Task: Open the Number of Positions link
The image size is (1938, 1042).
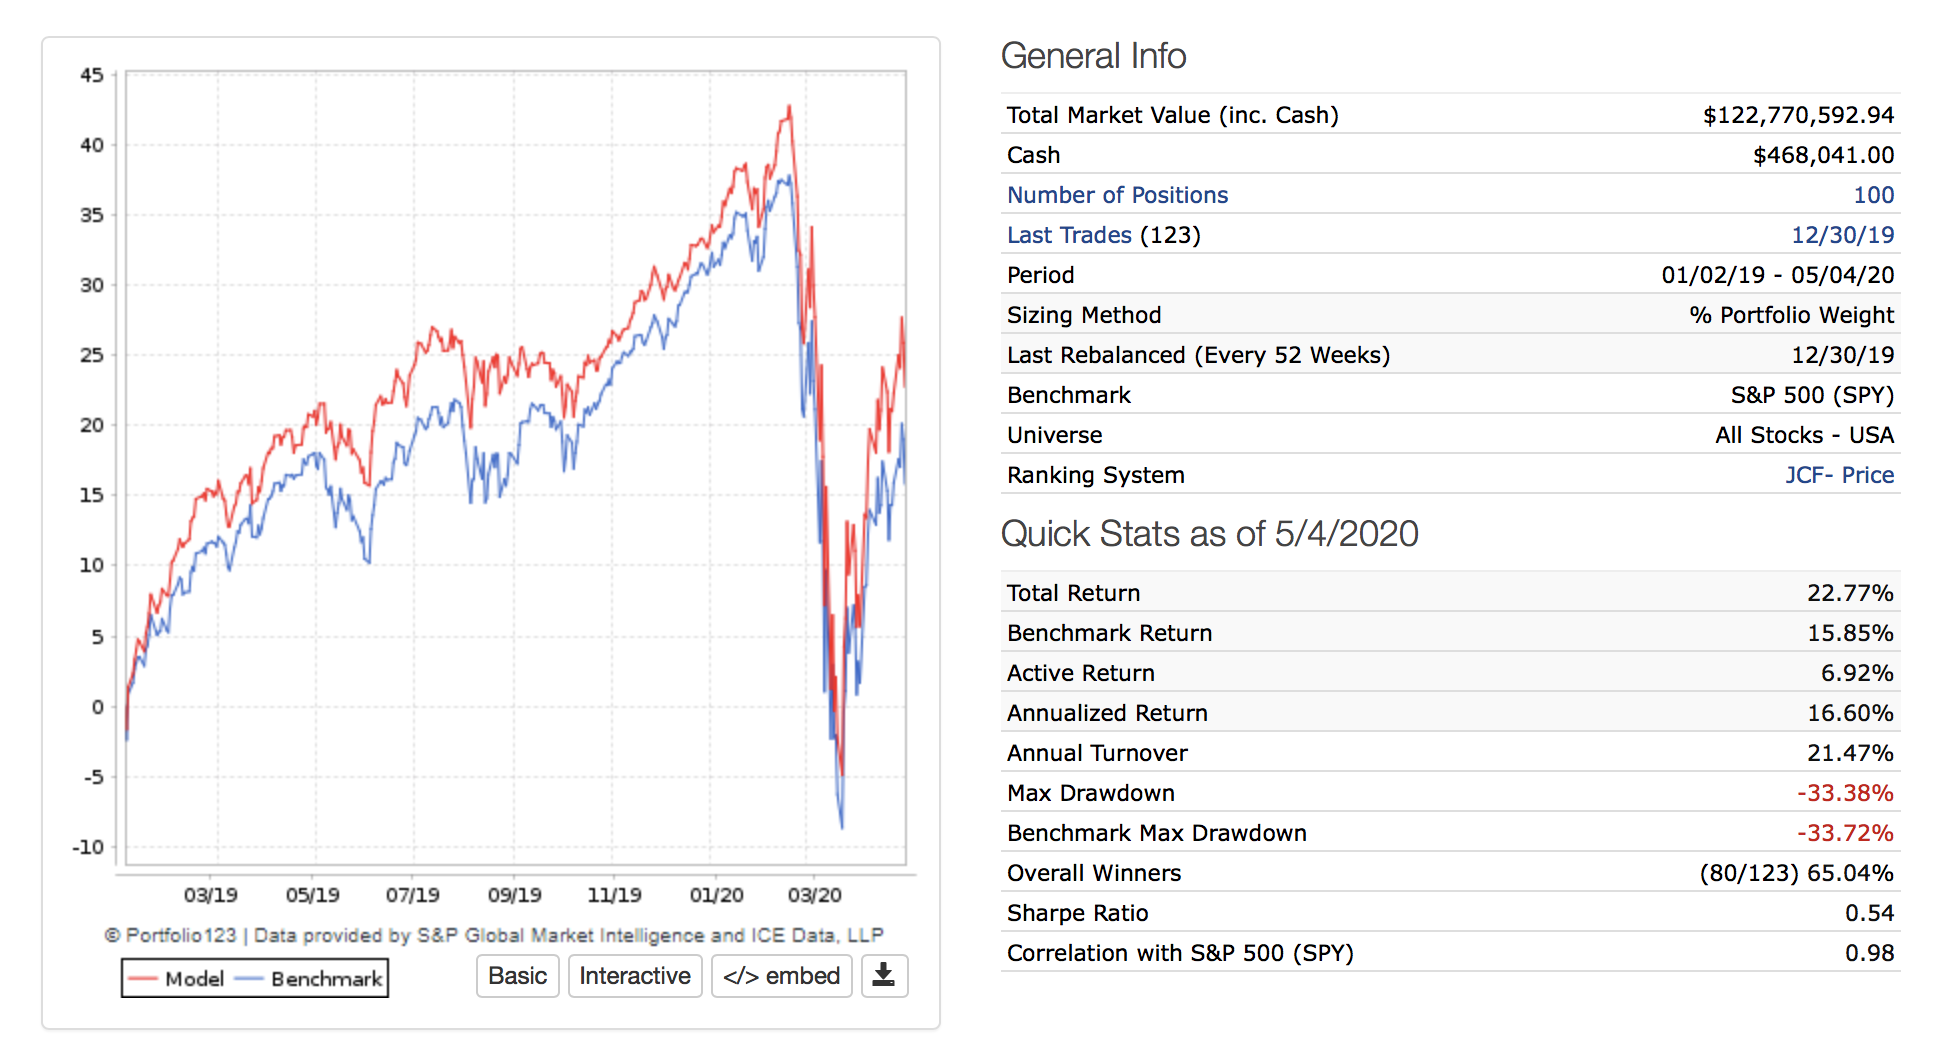Action: [1117, 195]
